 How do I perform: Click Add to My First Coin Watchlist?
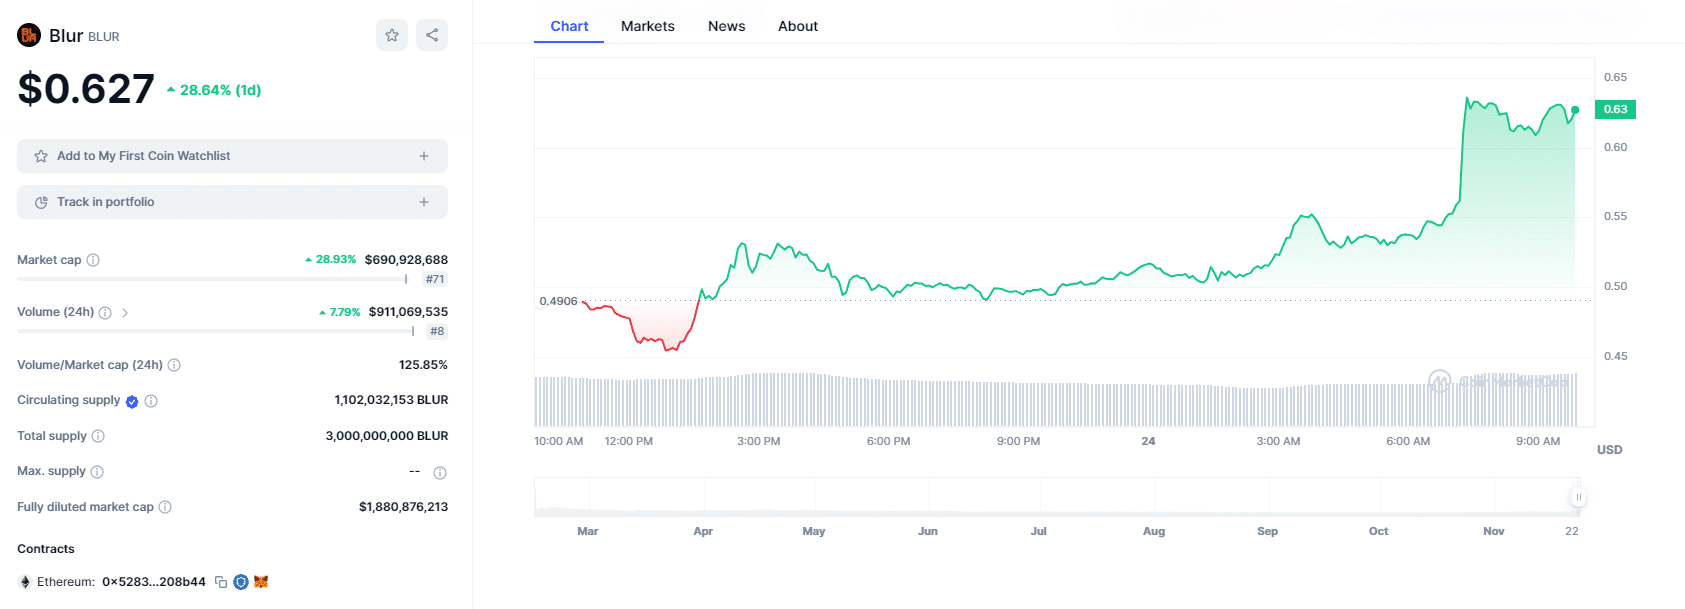click(143, 156)
